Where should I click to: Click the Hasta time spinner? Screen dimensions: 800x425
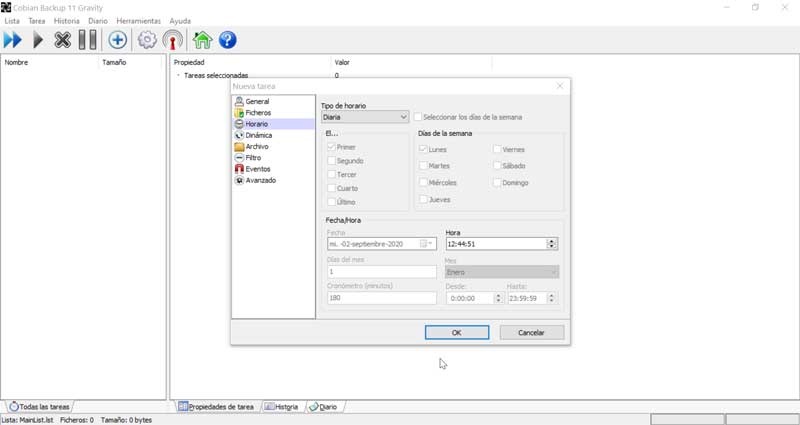point(551,298)
